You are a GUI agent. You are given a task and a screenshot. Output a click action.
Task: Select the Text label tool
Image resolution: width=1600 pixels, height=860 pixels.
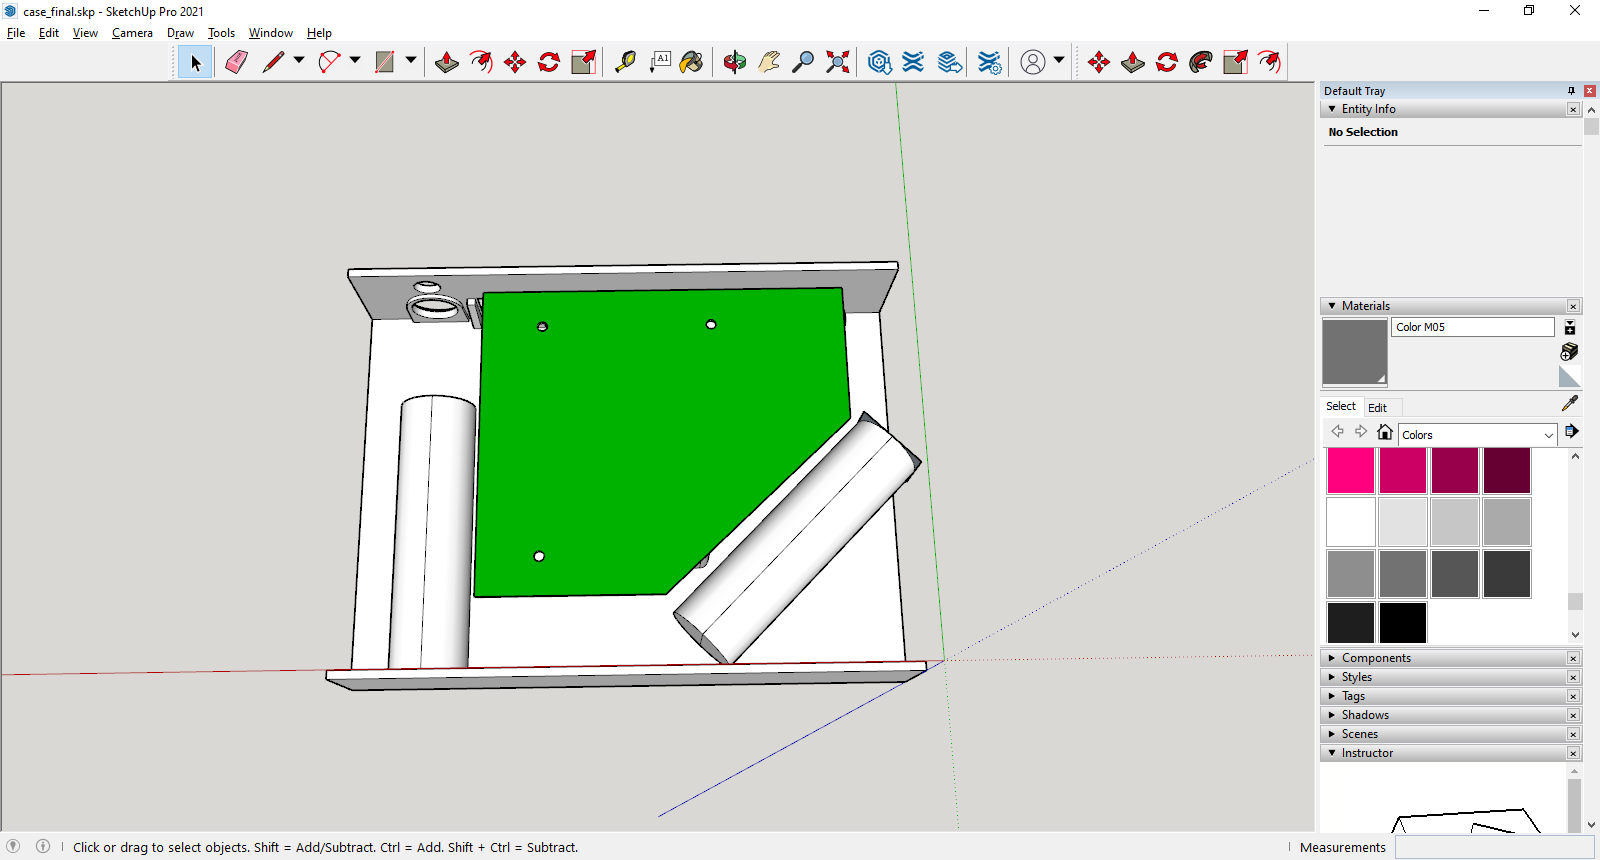point(660,62)
